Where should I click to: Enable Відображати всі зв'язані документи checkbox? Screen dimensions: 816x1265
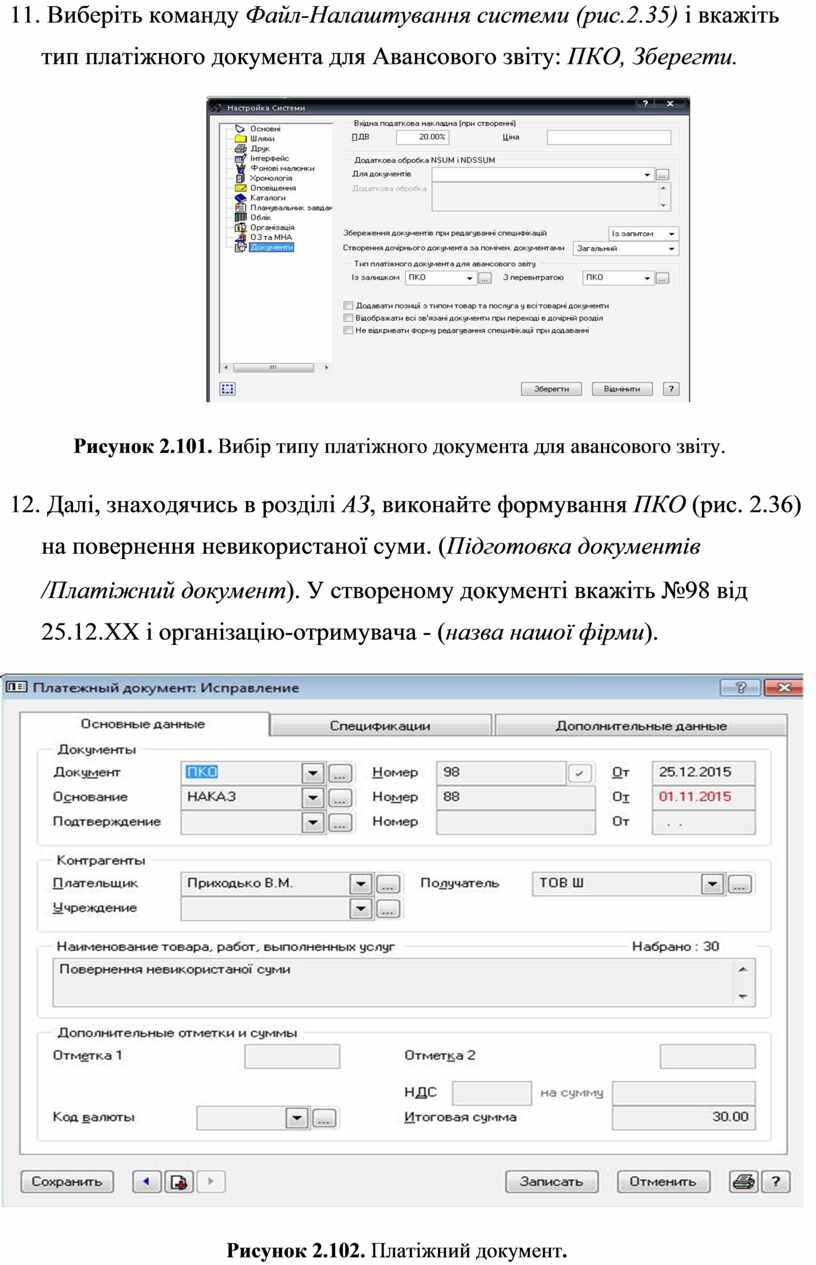tap(348, 318)
